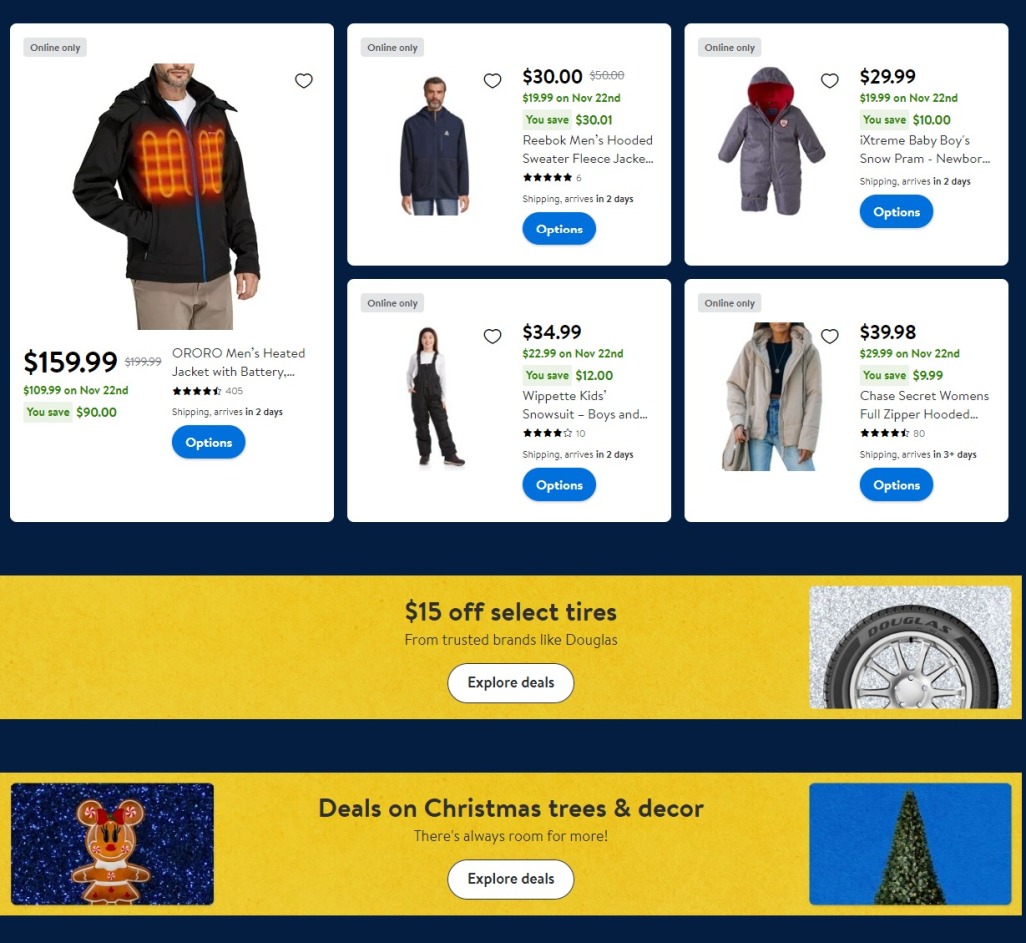This screenshot has width=1026, height=943.
Task: Open Options for ORORO Men's Heated Jacket
Action: pos(209,442)
